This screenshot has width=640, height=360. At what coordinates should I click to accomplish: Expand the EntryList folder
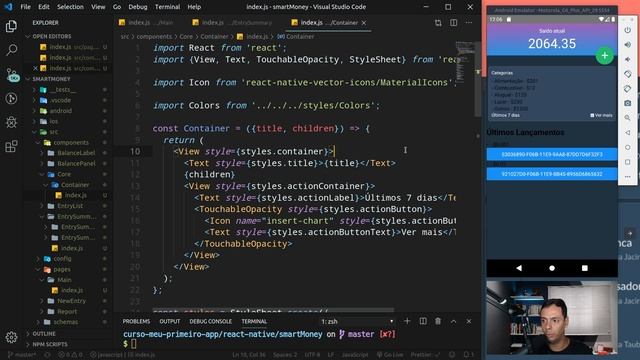click(70, 206)
